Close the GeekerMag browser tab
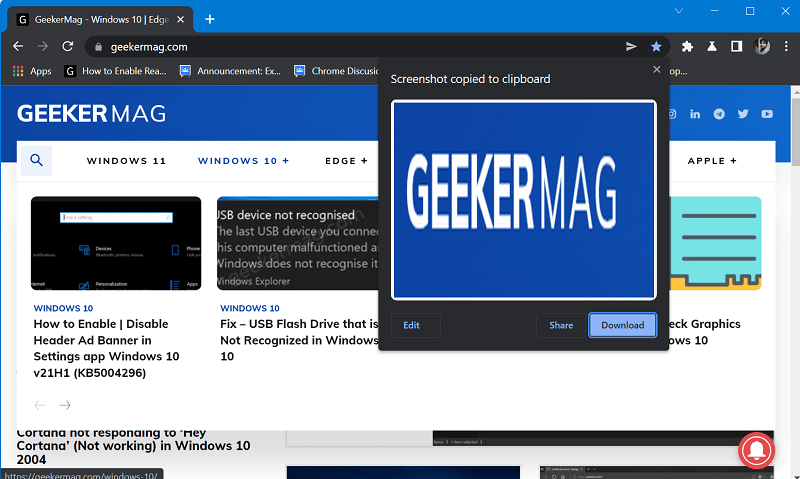 pyautogui.click(x=180, y=19)
